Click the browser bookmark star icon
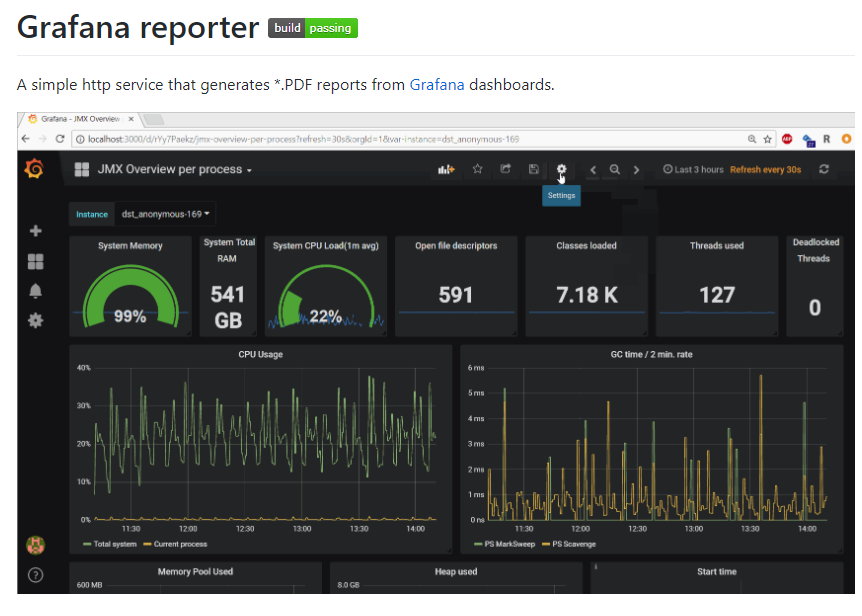The height and width of the screenshot is (616, 862). 767,139
